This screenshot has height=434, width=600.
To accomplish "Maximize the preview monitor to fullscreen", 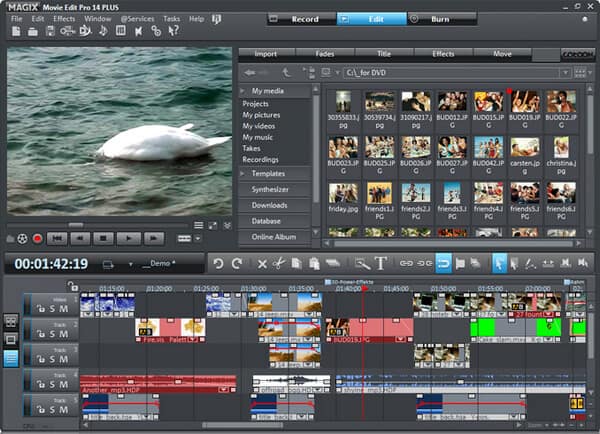I will (x=213, y=226).
